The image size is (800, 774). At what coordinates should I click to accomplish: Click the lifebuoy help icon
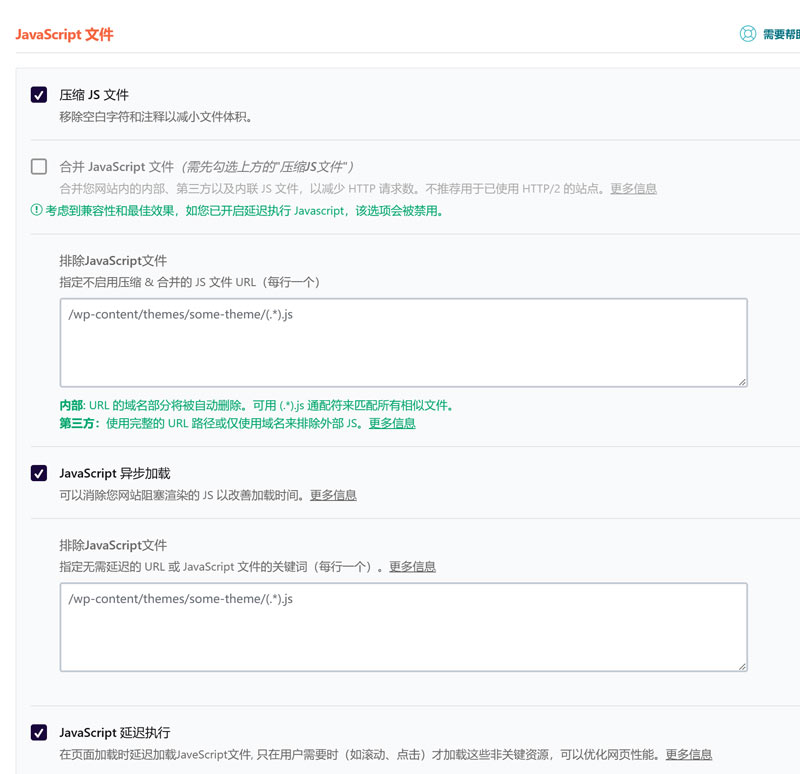[747, 34]
